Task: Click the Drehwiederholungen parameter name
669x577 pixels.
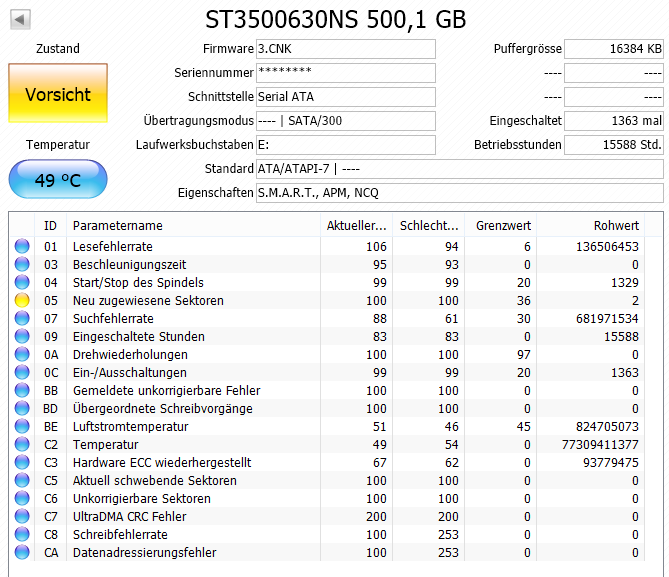Action: click(x=130, y=355)
